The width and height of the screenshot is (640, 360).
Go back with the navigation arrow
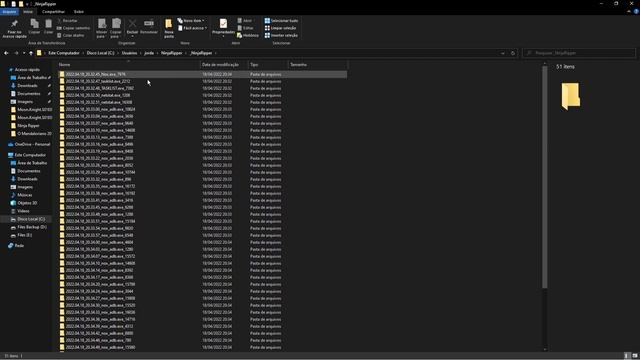(x=6, y=53)
